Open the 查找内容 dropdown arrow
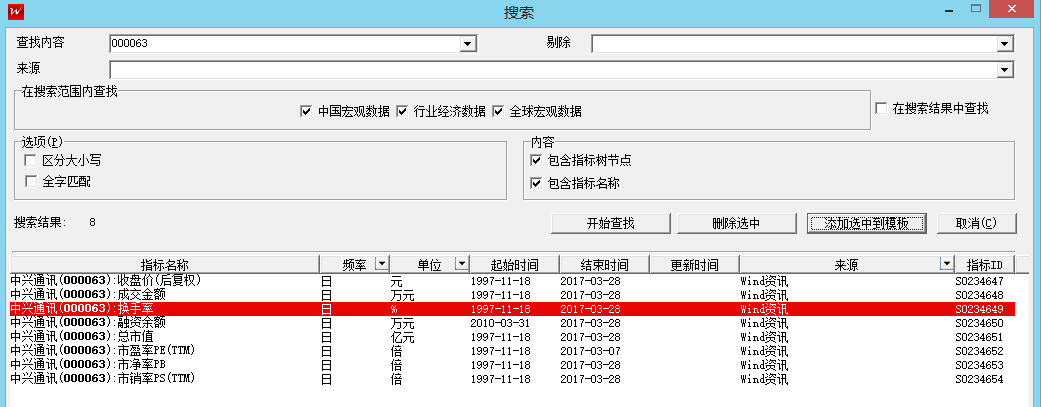This screenshot has height=407, width=1041. (x=469, y=44)
